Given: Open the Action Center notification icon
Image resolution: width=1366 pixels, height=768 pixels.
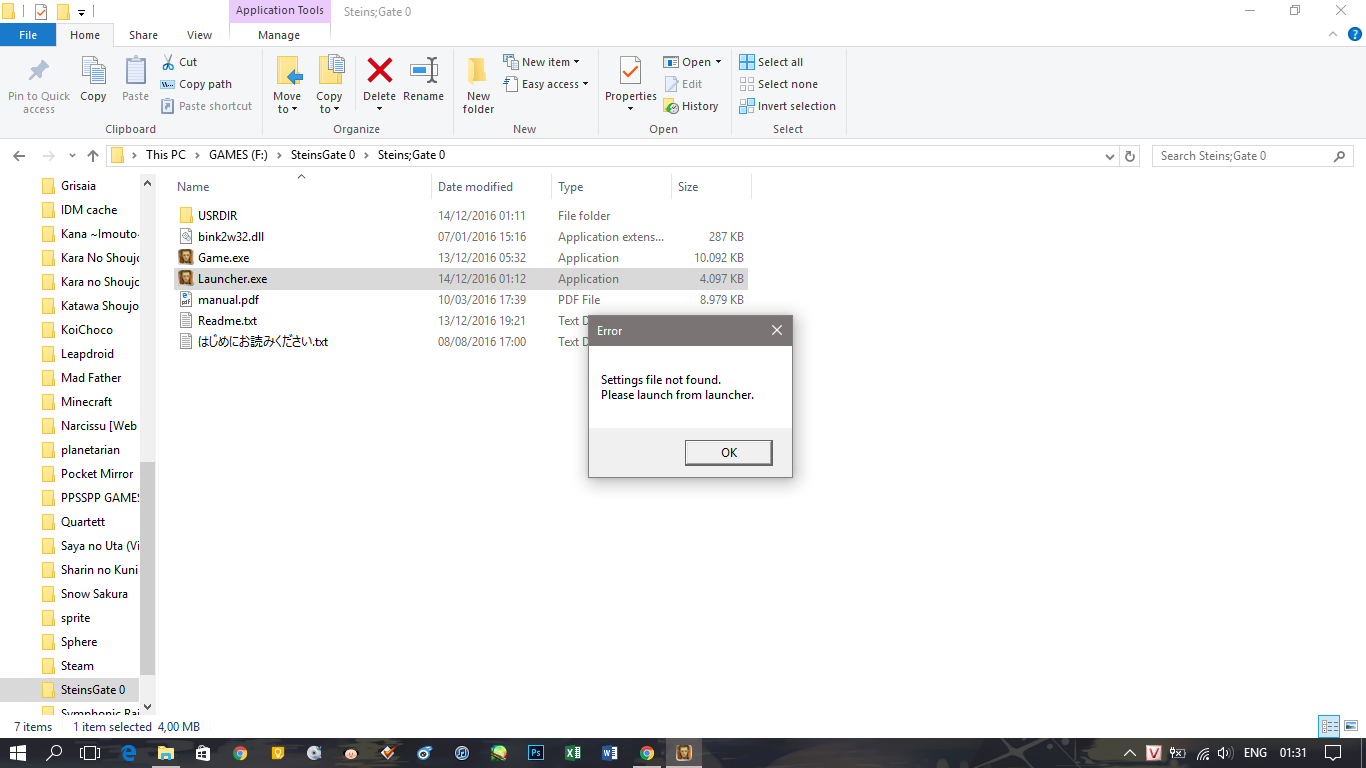Looking at the screenshot, I should [x=1332, y=753].
